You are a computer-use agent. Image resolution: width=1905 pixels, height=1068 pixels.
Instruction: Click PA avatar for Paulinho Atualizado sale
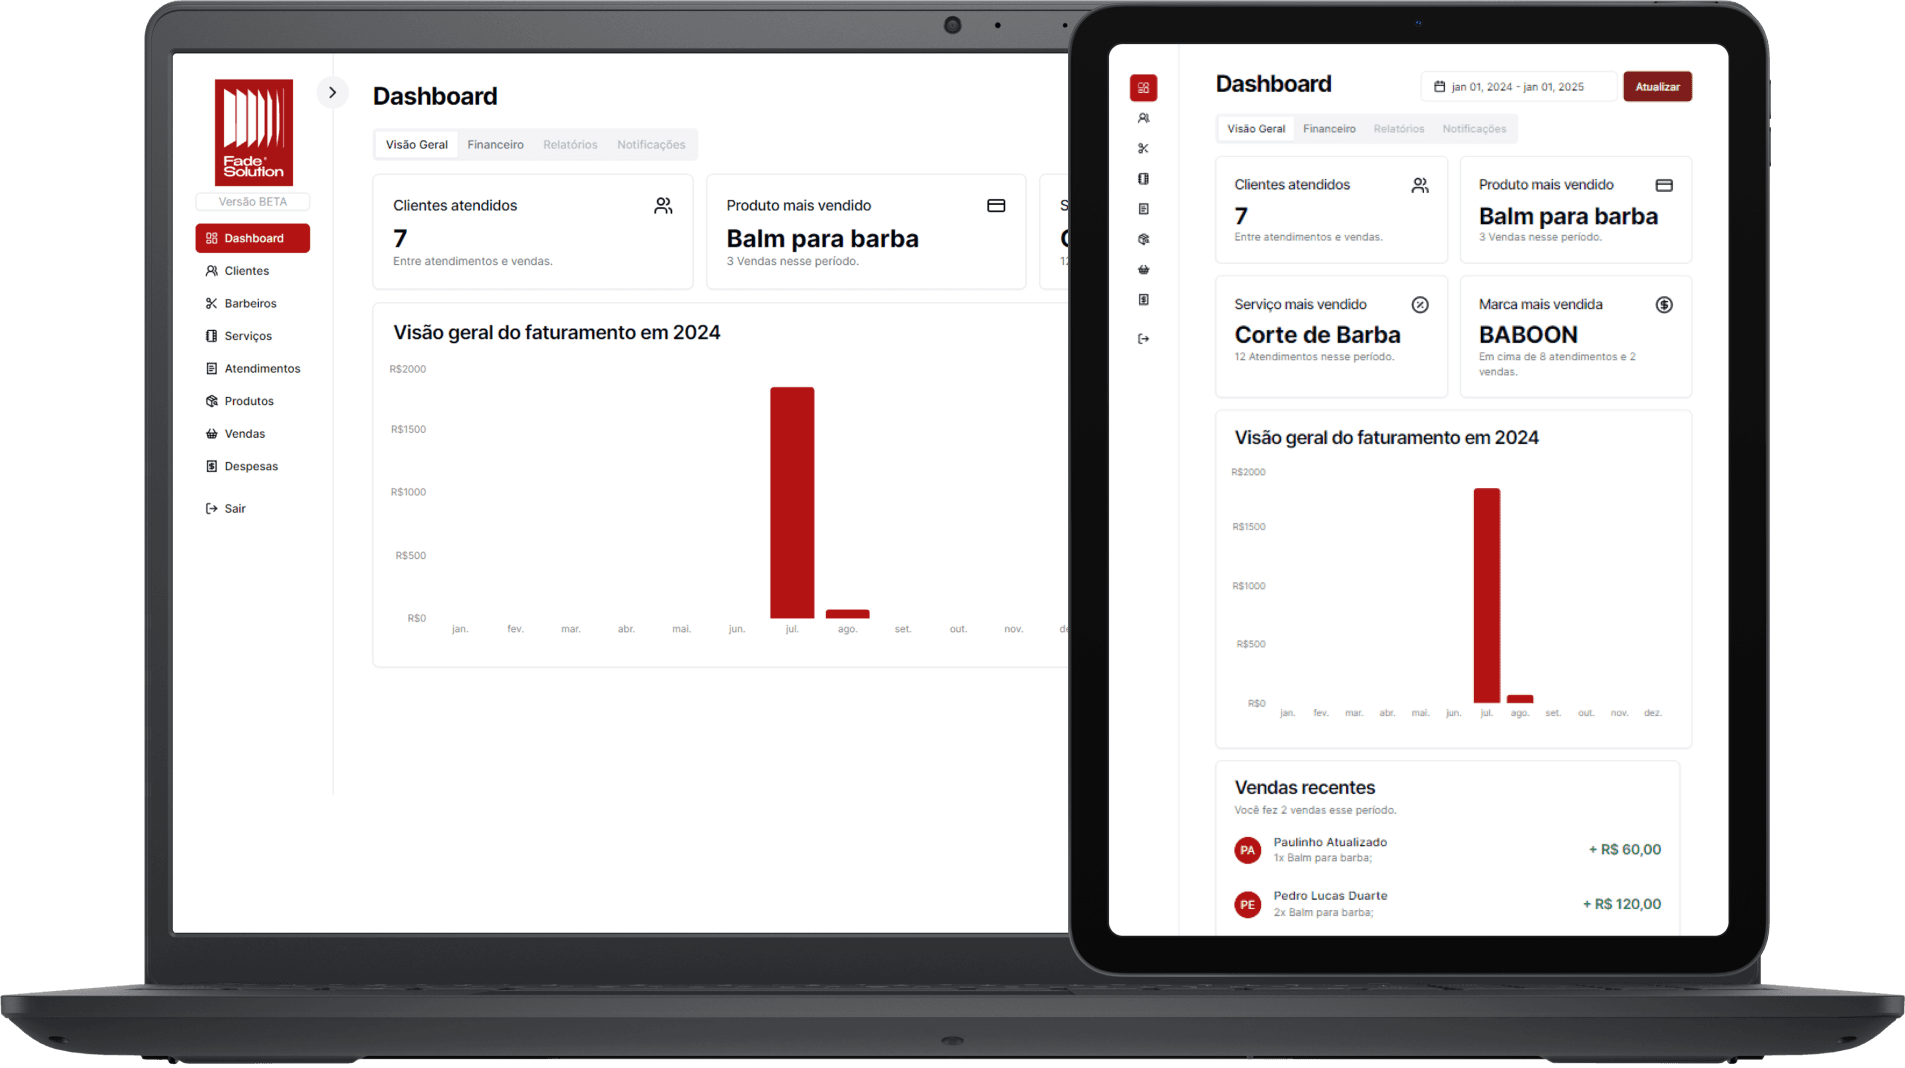click(x=1247, y=850)
